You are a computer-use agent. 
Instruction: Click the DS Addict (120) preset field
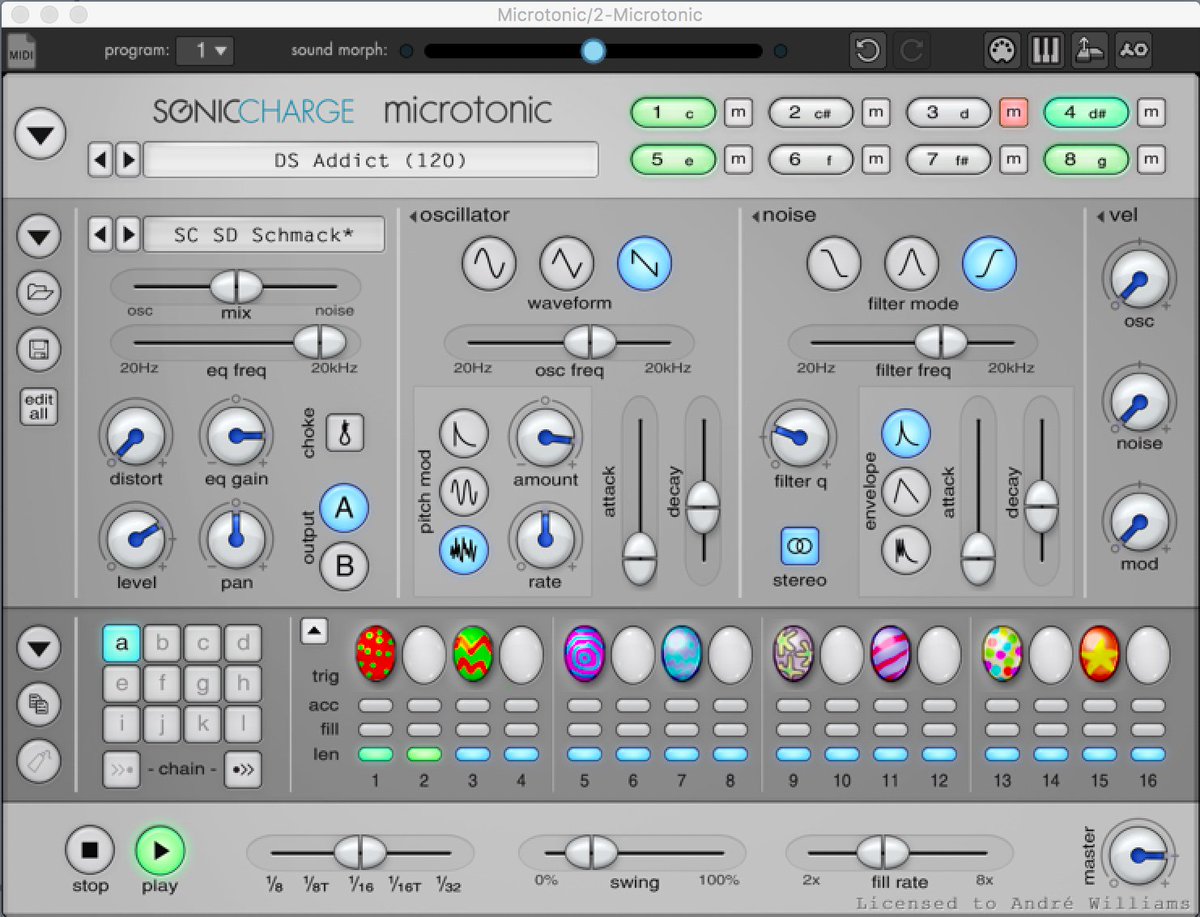[x=371, y=160]
